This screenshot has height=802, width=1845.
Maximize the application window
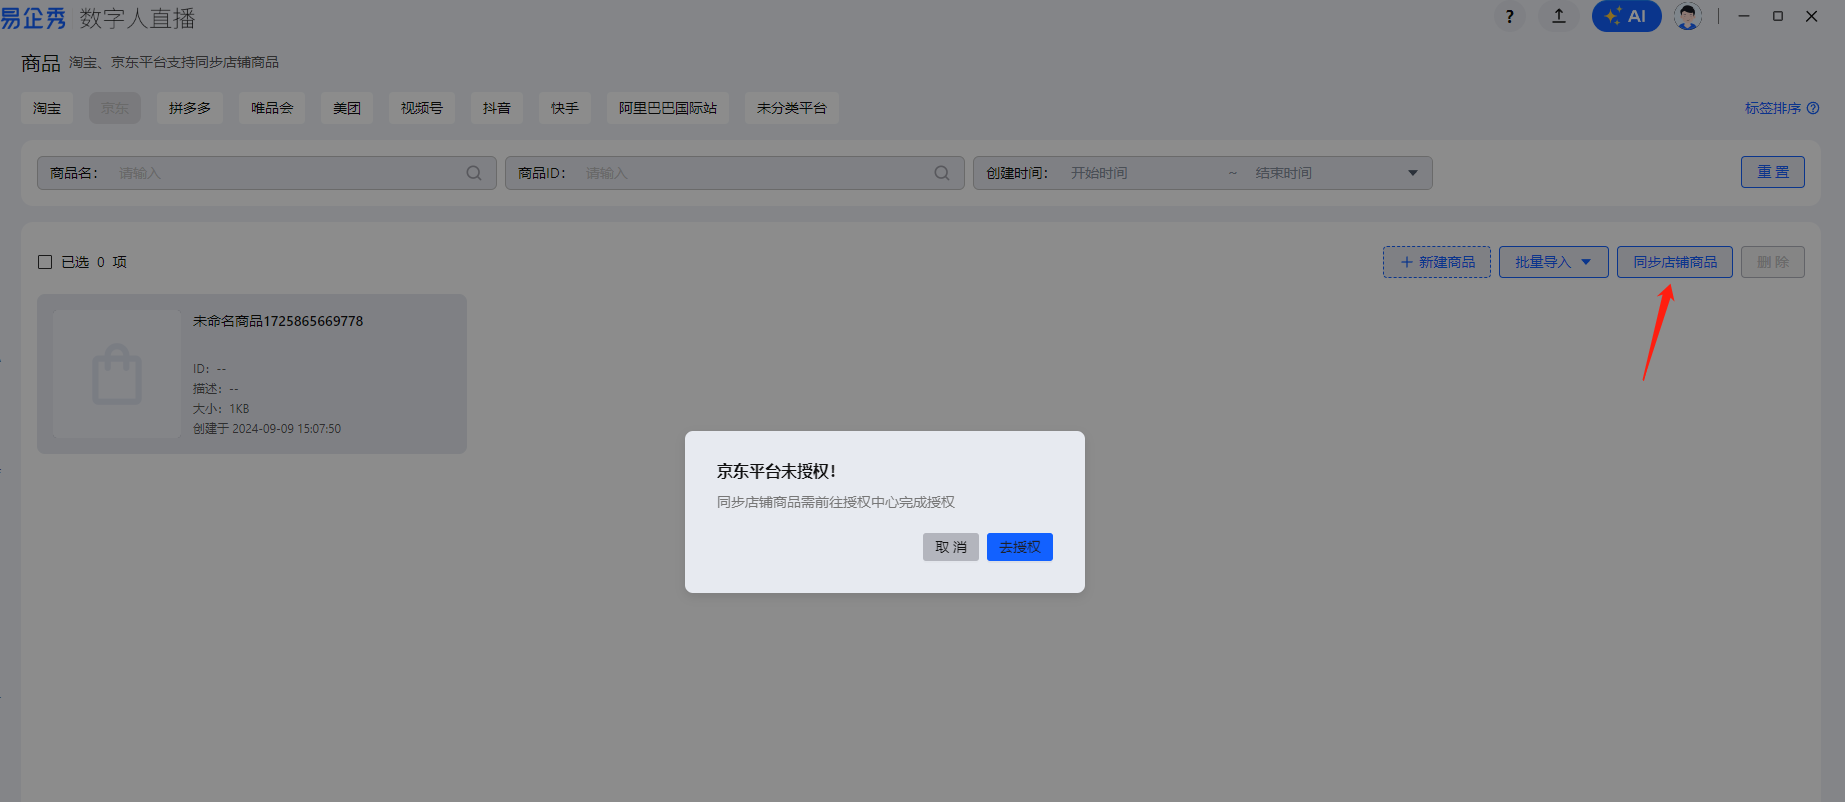pyautogui.click(x=1778, y=16)
